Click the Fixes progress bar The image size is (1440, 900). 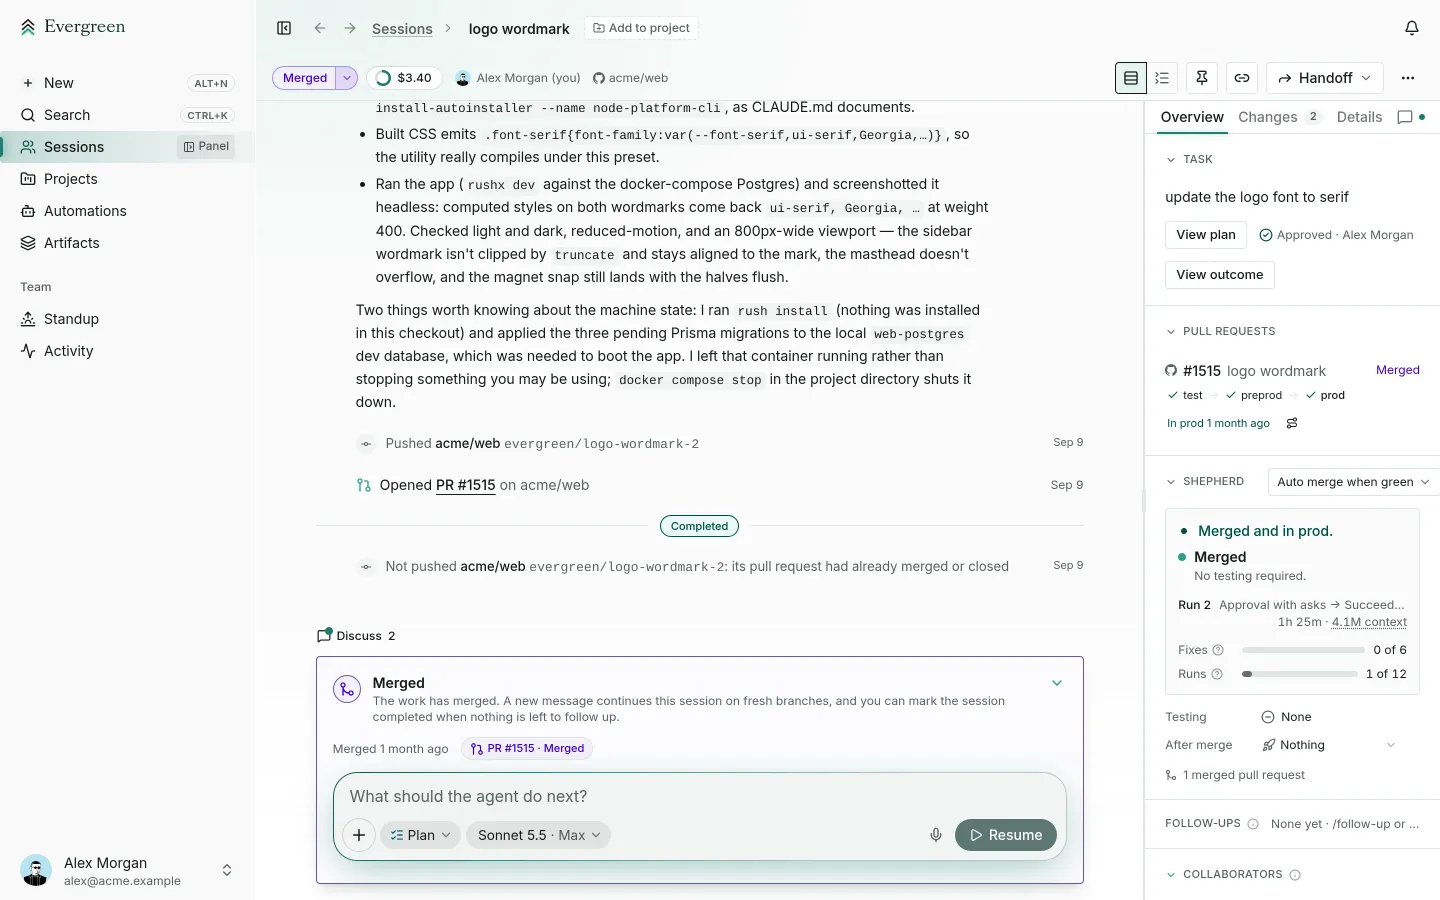point(1303,650)
